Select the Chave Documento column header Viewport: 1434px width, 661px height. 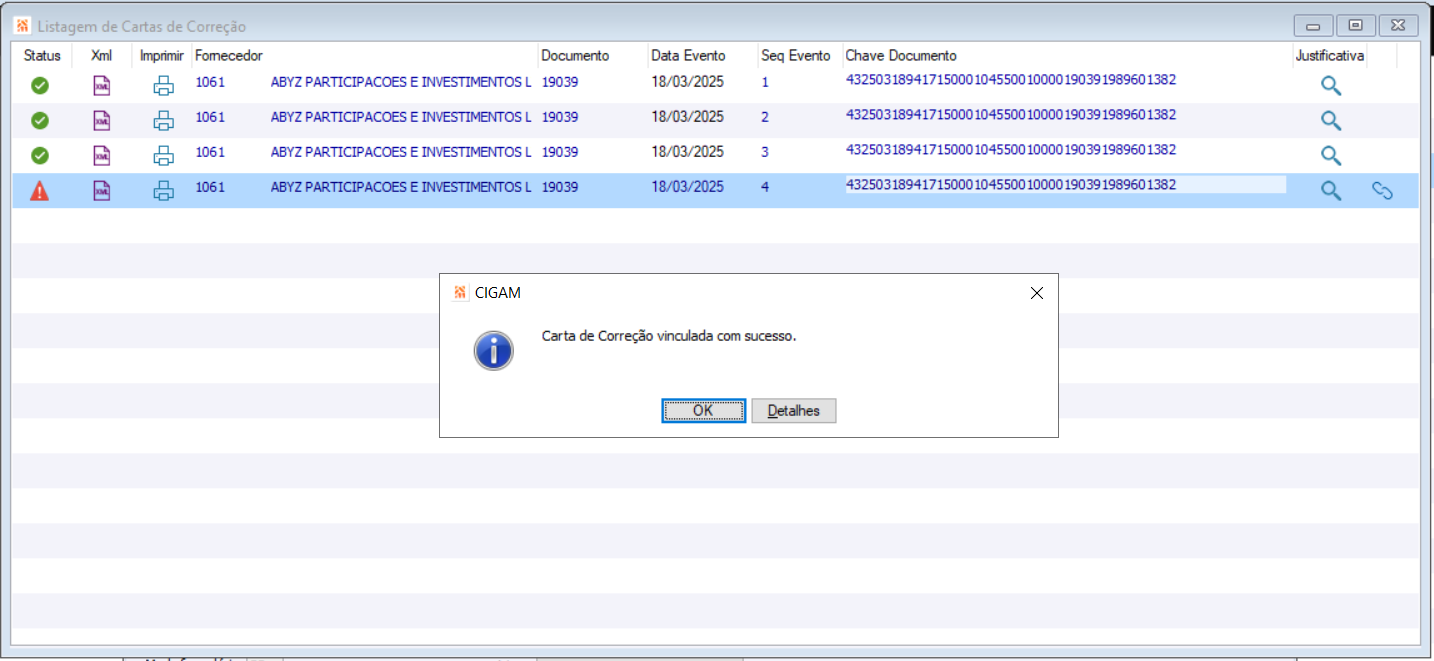tap(901, 56)
